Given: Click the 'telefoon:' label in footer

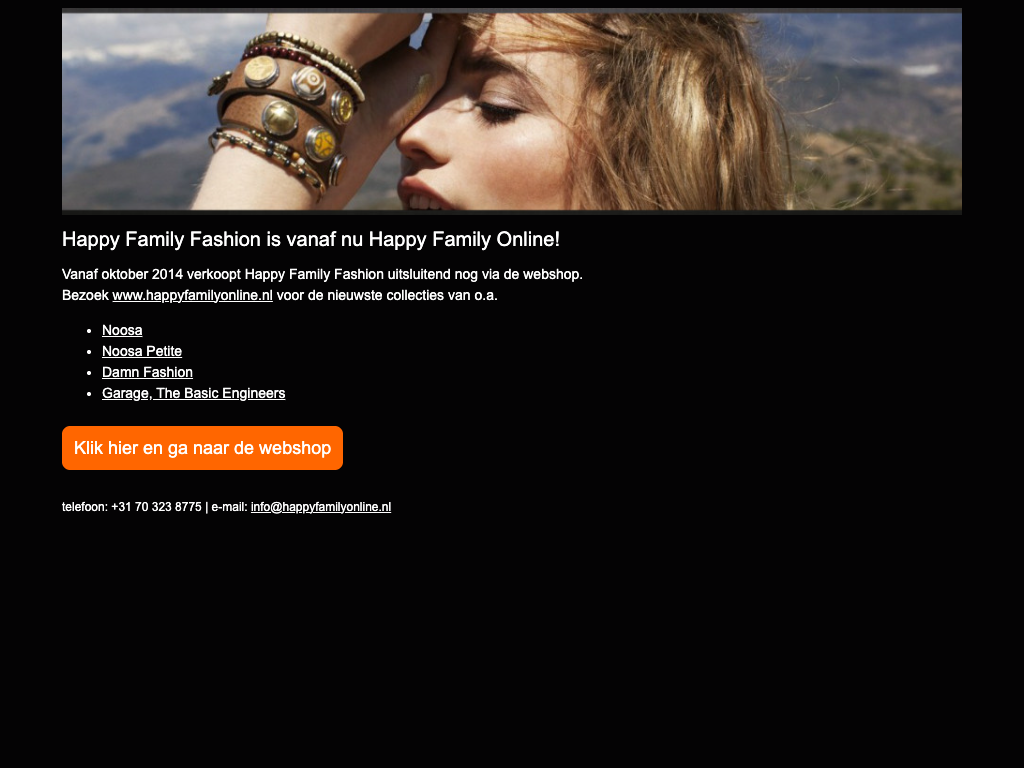Looking at the screenshot, I should click(85, 507).
